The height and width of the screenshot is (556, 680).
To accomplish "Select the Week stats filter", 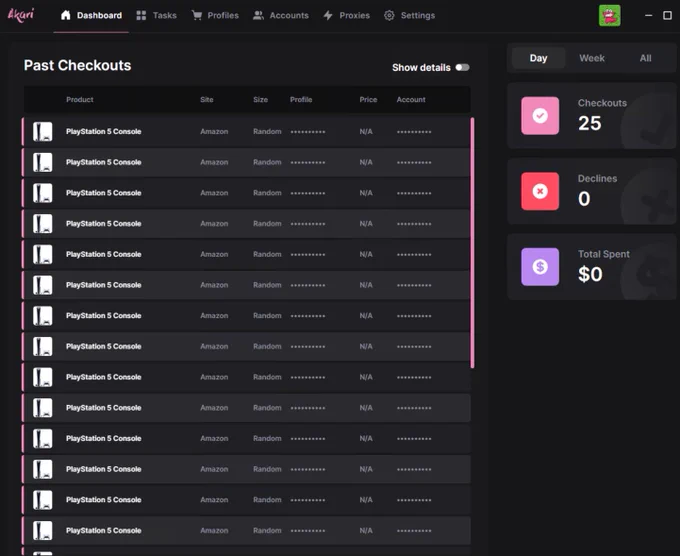I will click(592, 58).
